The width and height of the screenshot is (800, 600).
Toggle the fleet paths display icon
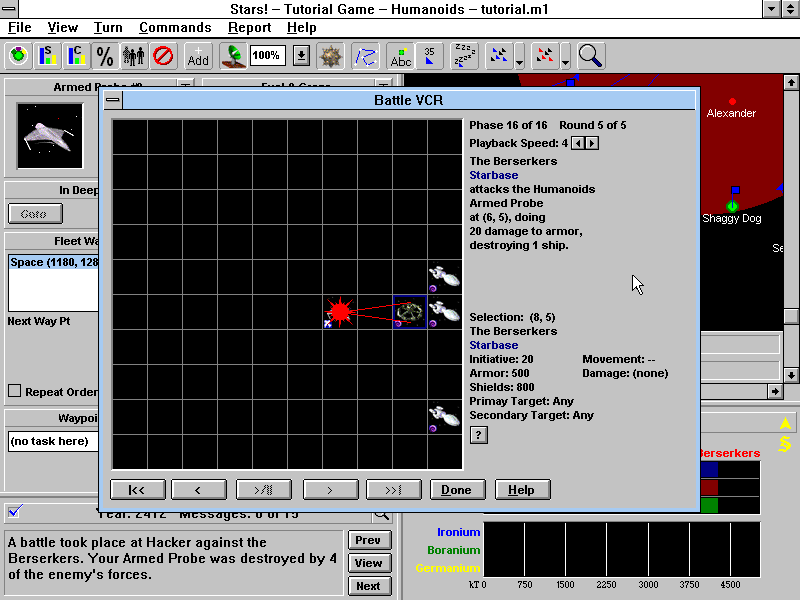pos(365,56)
